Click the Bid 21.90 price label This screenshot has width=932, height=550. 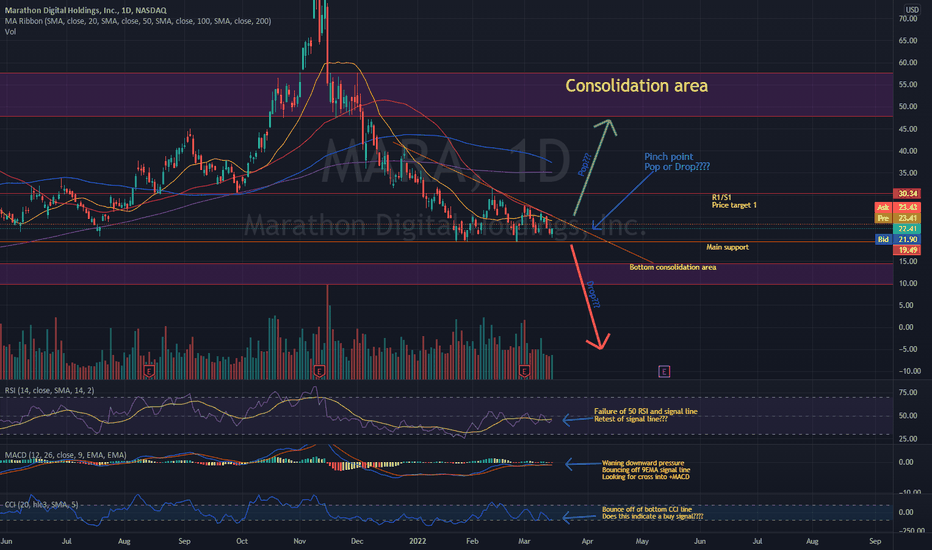click(x=898, y=239)
